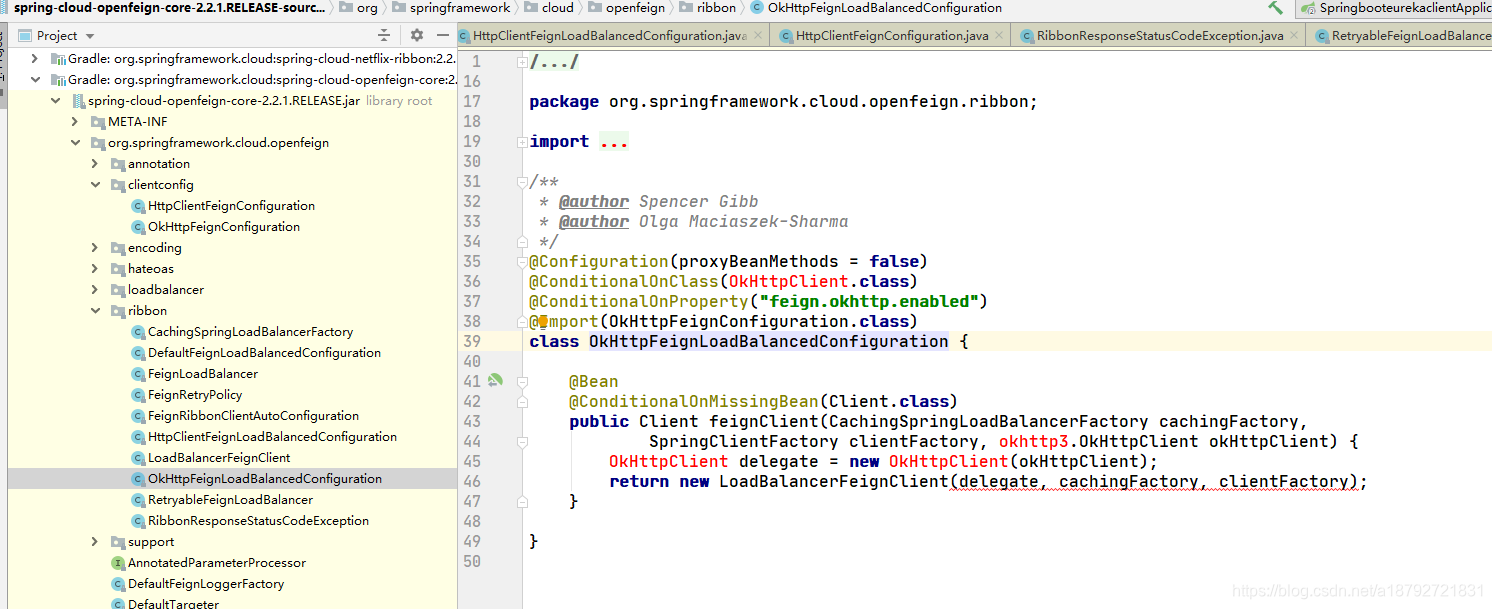Click the Collapse All icon in Project panel
This screenshot has width=1492, height=609.
384,35
